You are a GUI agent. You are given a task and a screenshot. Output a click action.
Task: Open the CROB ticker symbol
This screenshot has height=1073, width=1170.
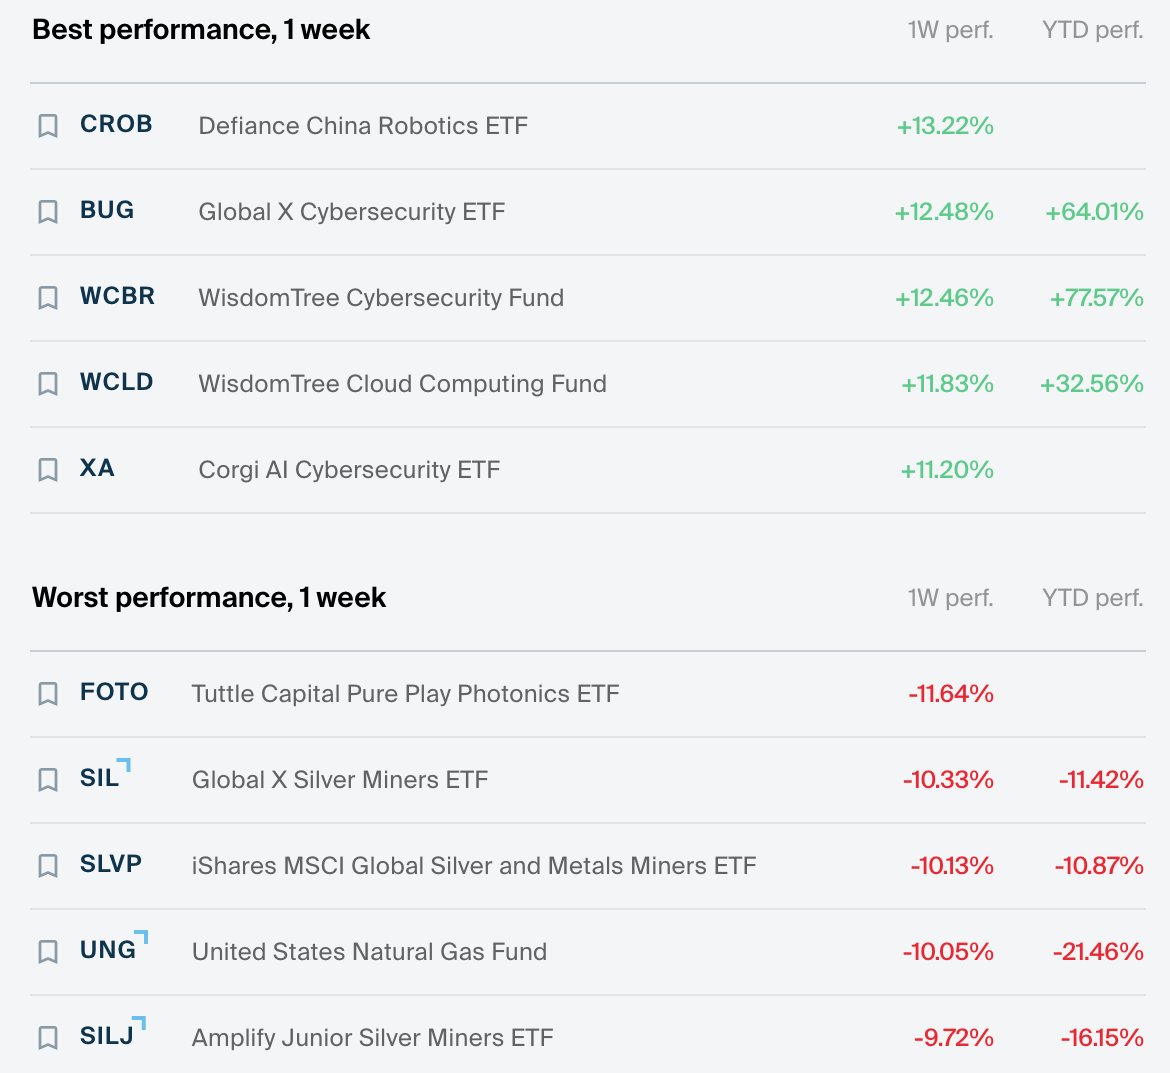[x=116, y=124]
